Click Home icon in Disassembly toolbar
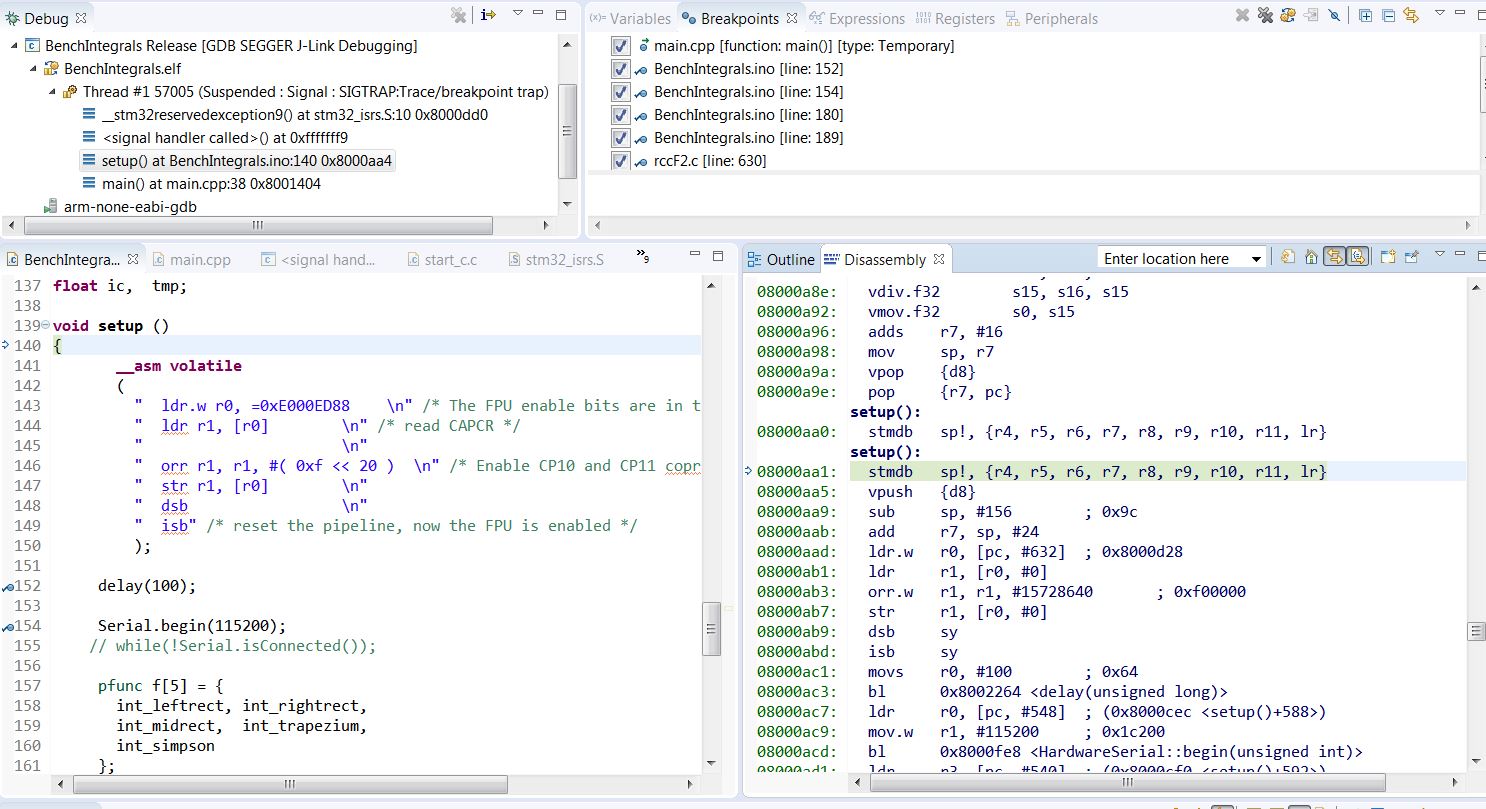 point(1311,257)
